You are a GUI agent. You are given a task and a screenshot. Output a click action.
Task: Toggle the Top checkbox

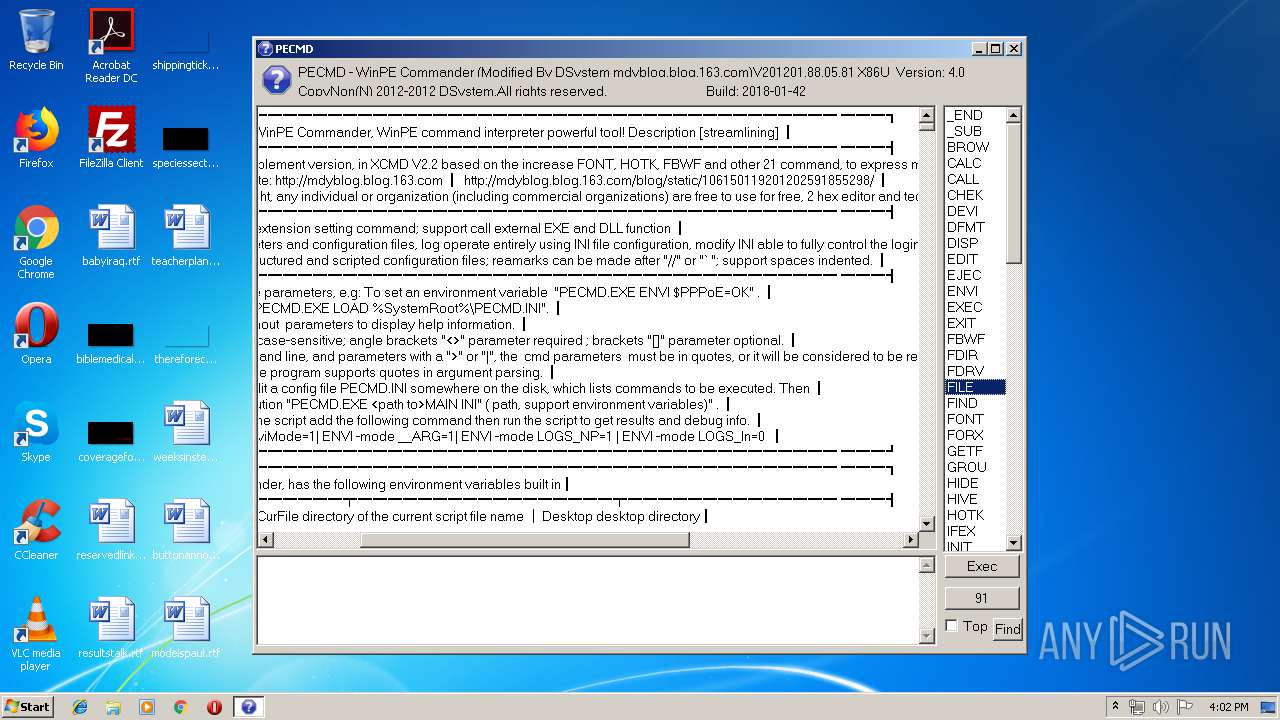pos(951,626)
